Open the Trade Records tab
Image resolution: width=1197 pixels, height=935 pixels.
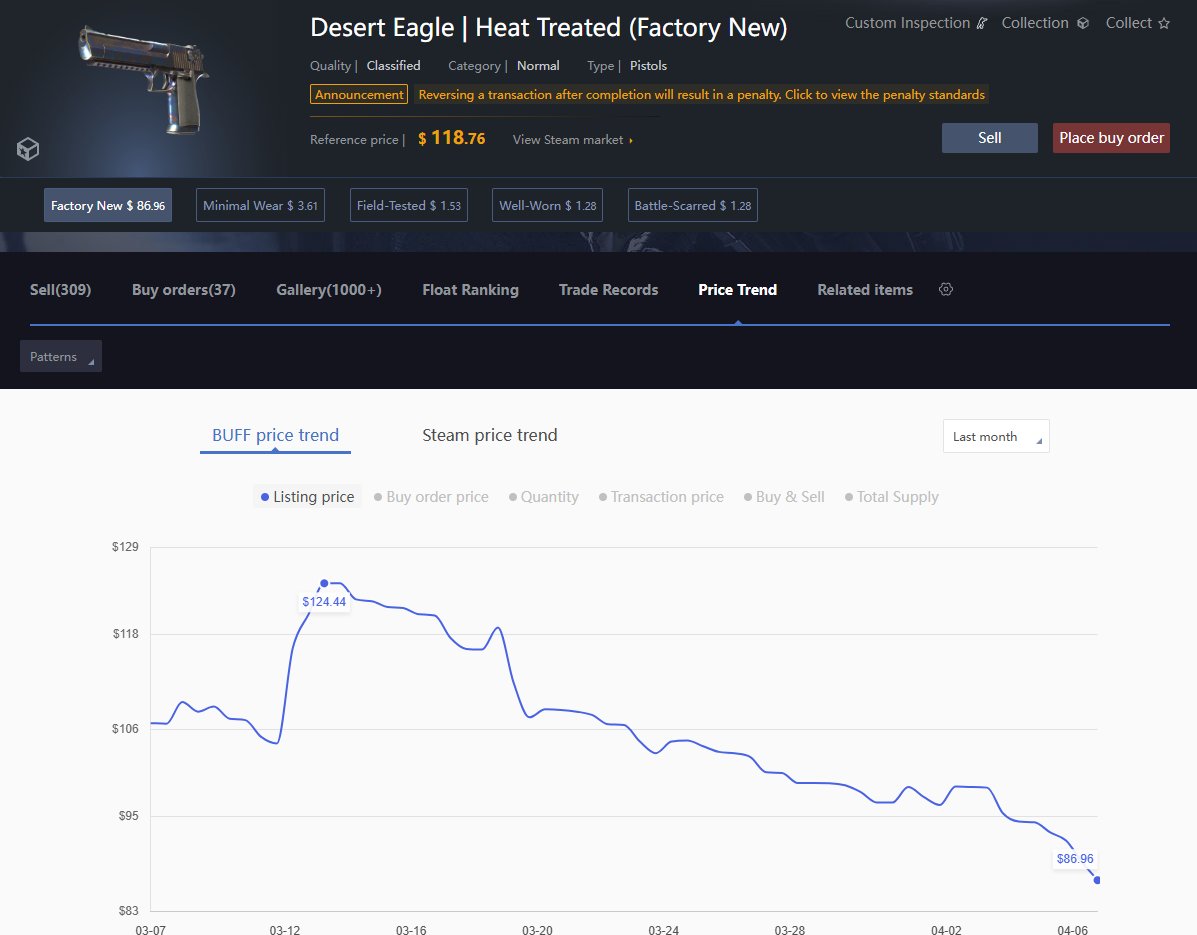[x=608, y=290]
